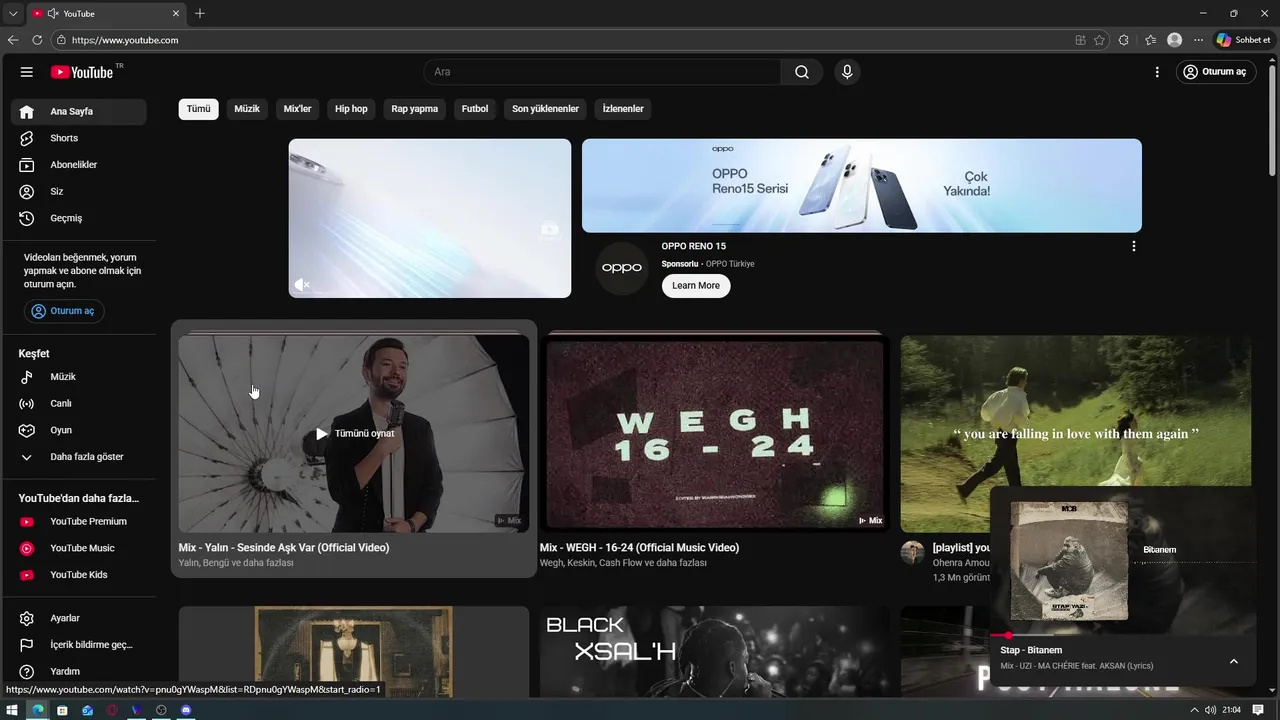Open Geçmiş history in sidebar
The height and width of the screenshot is (720, 1280).
tap(79, 218)
